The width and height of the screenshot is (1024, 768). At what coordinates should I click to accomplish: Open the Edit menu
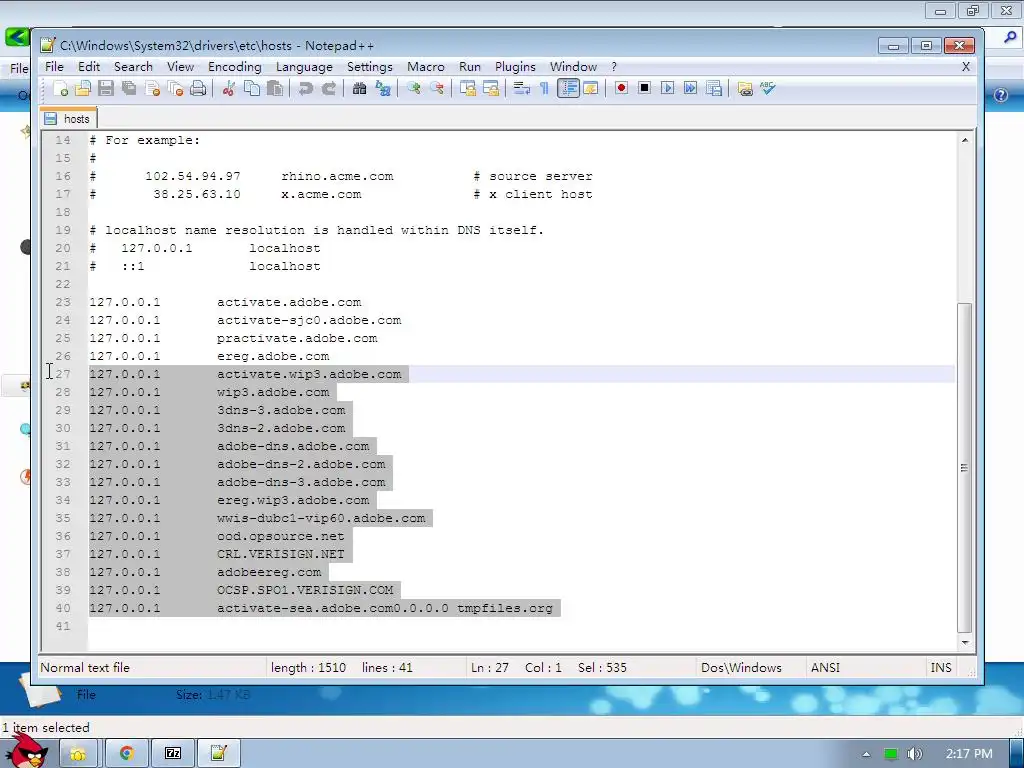click(89, 67)
